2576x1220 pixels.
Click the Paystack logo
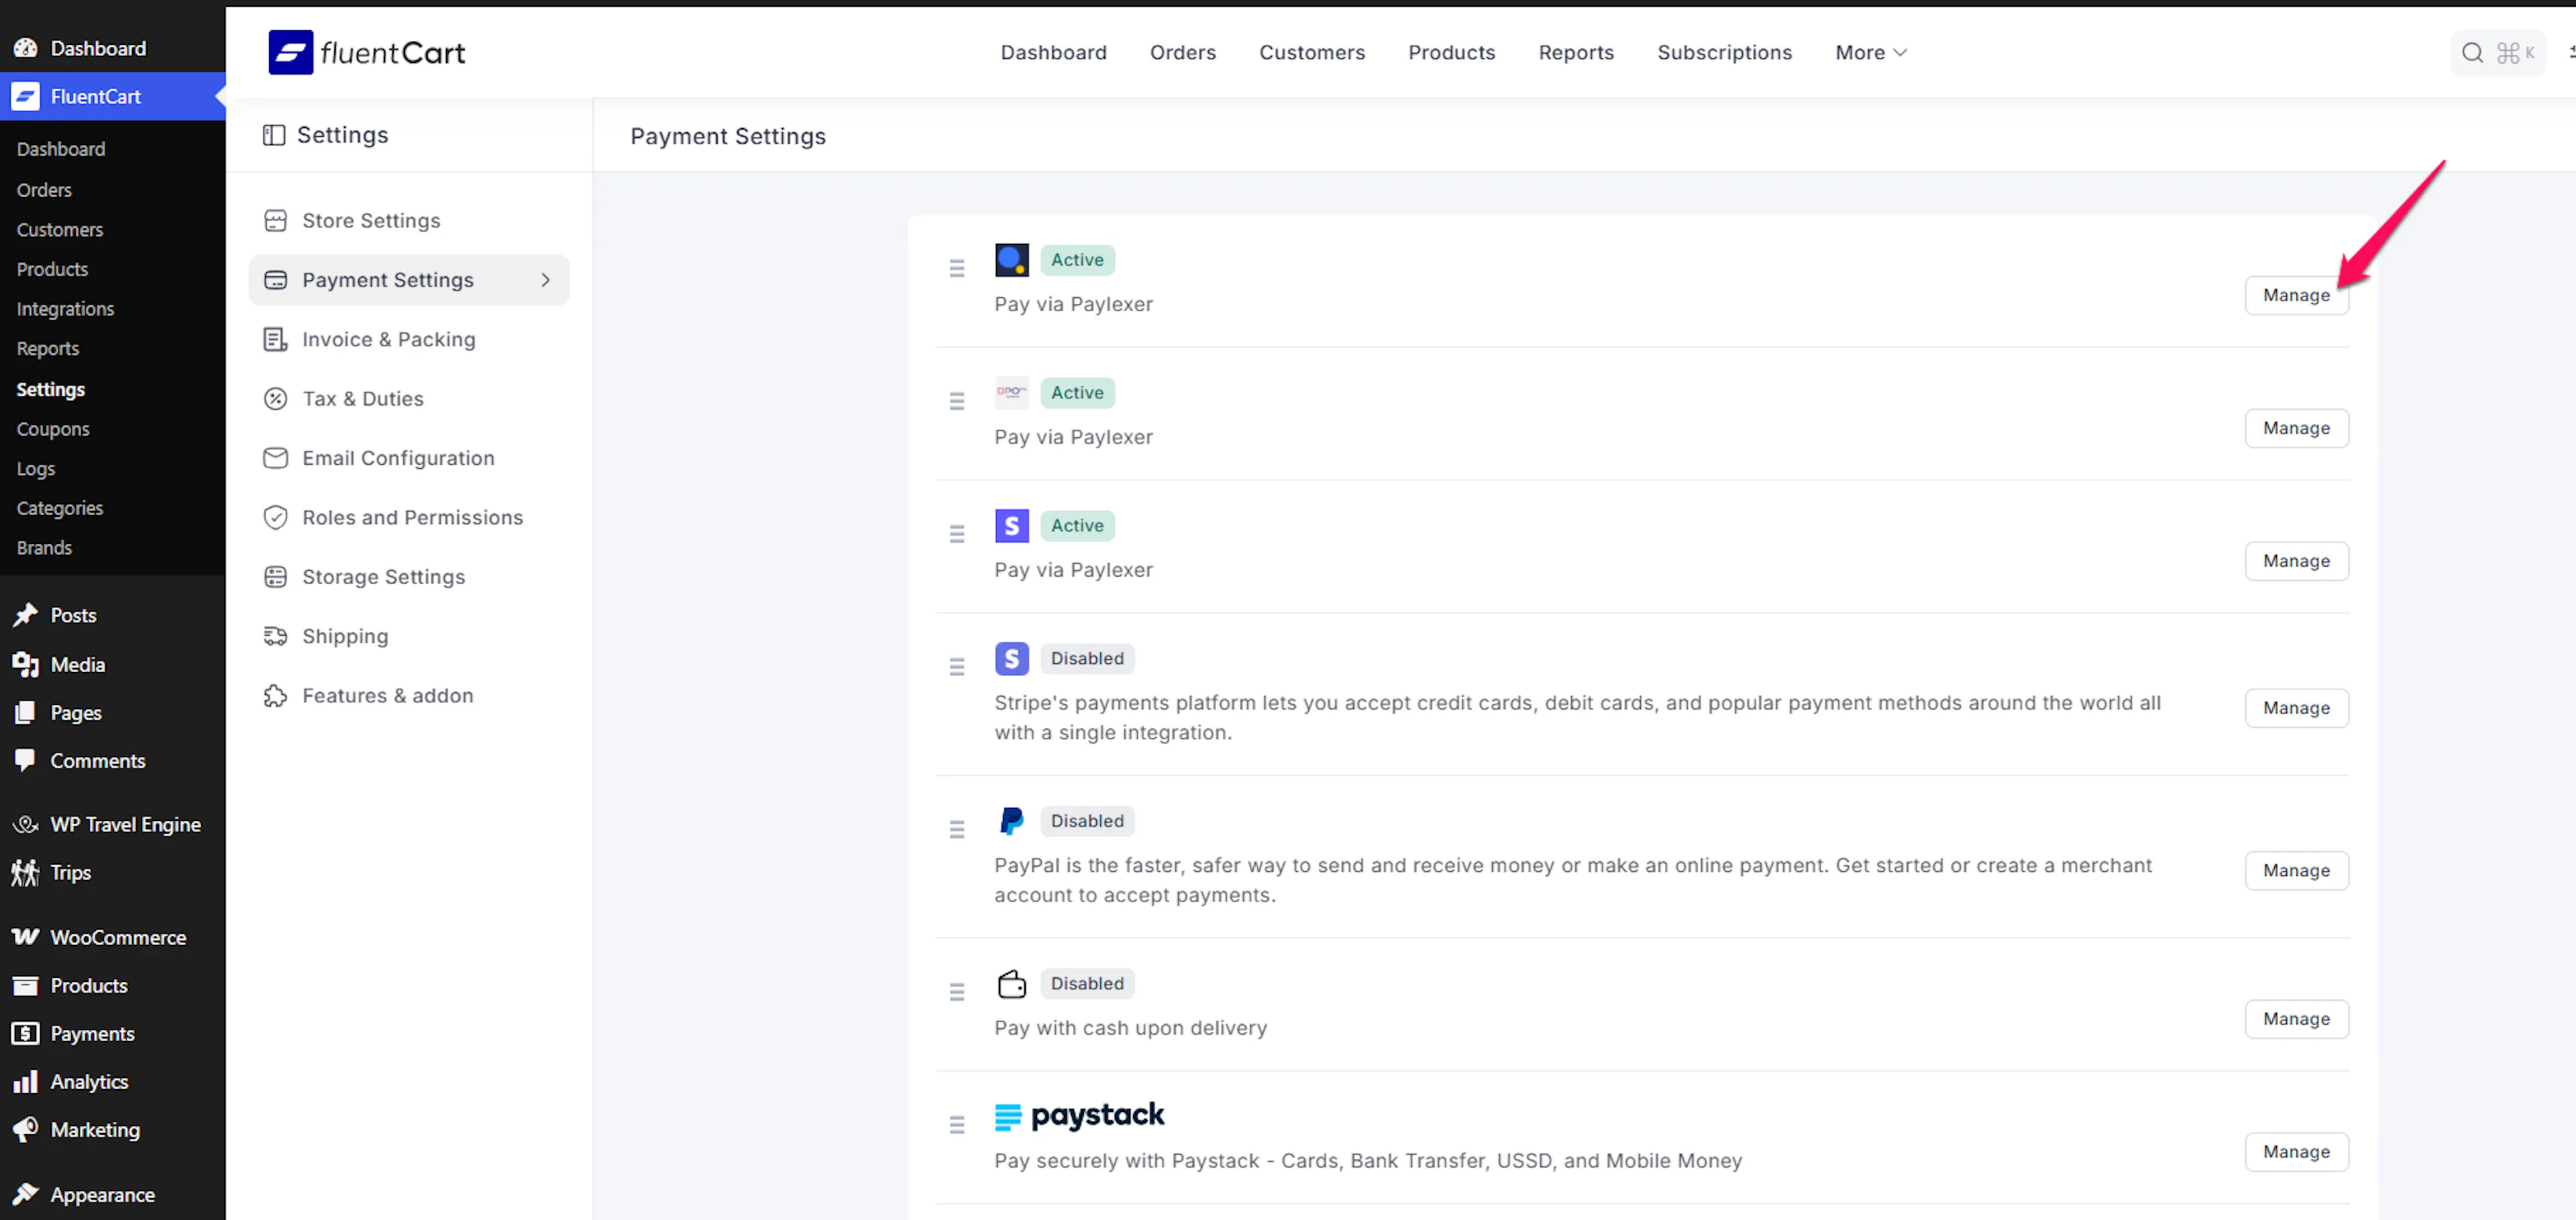click(x=1079, y=1116)
